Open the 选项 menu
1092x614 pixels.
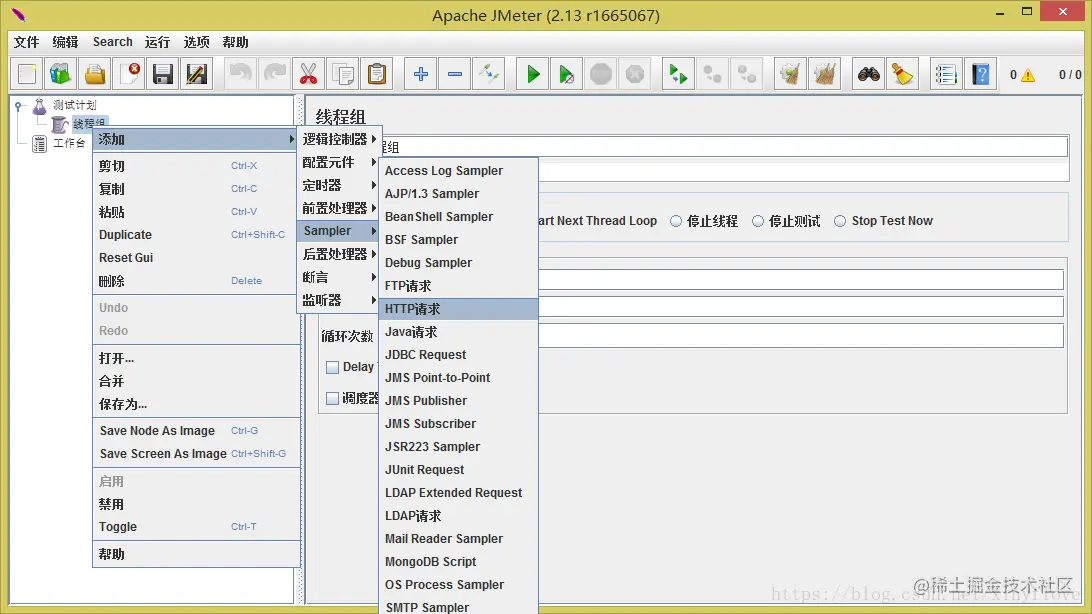point(196,42)
